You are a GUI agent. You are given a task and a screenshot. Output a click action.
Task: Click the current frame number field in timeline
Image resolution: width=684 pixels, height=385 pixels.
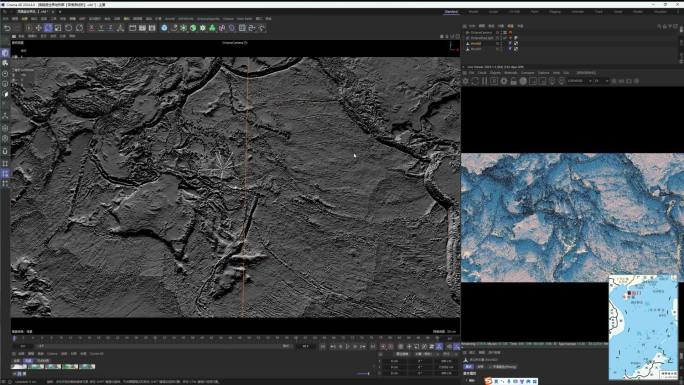(305, 346)
